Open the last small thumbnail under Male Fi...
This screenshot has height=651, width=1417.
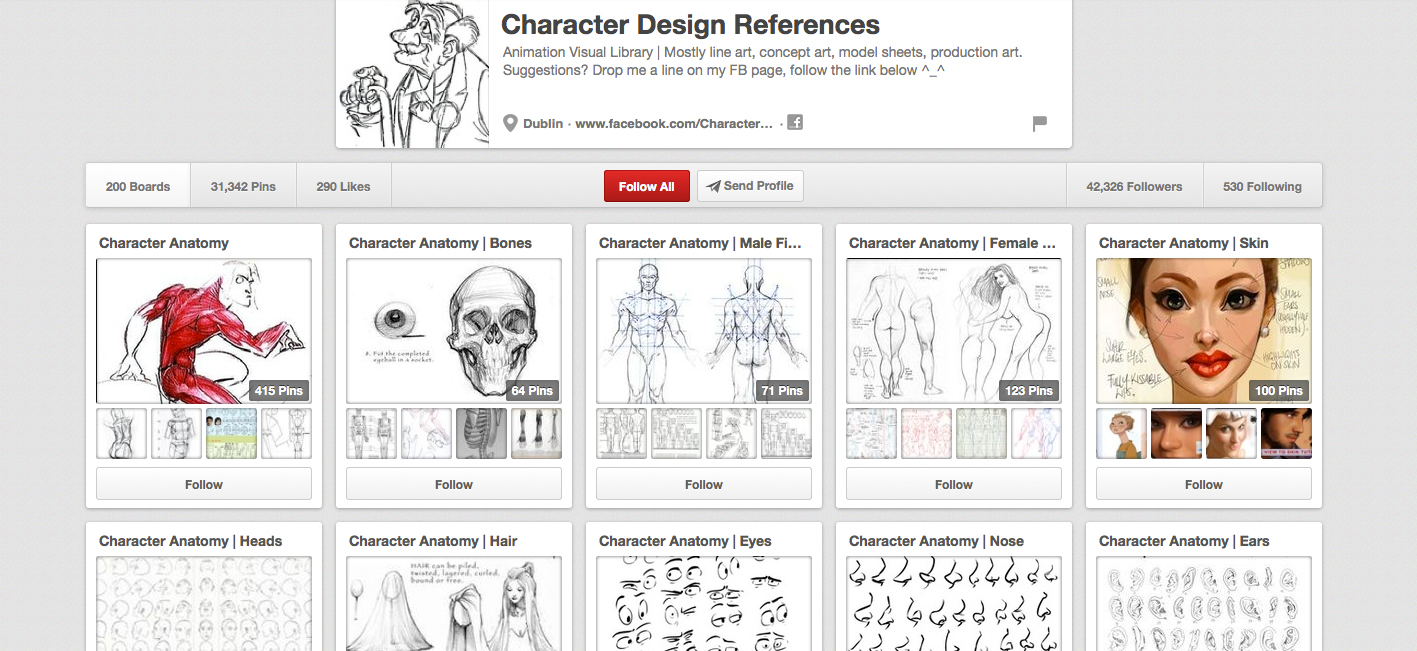point(787,433)
